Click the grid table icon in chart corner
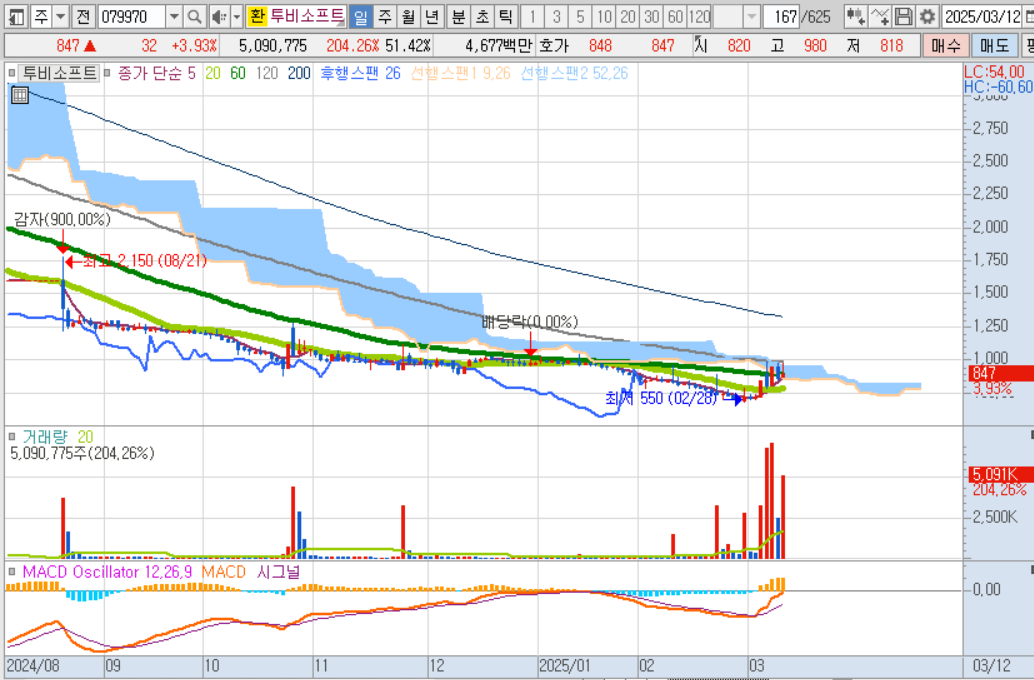Viewport: 1034px width, 680px height. tap(20, 95)
